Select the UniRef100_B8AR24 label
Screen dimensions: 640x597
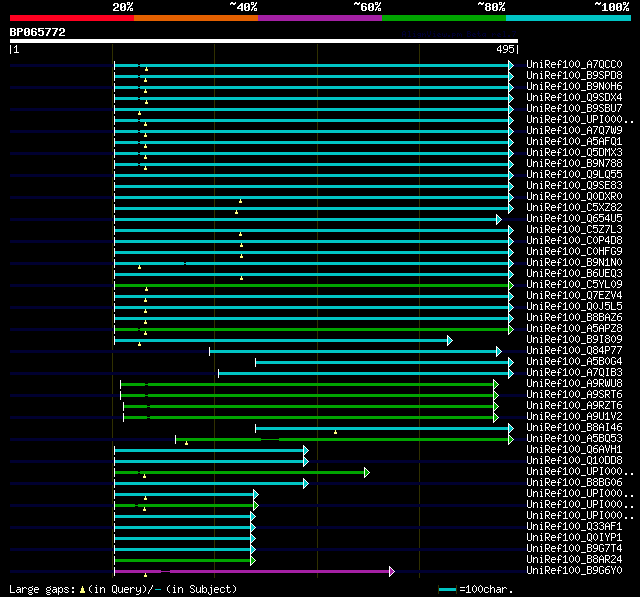(x=574, y=560)
